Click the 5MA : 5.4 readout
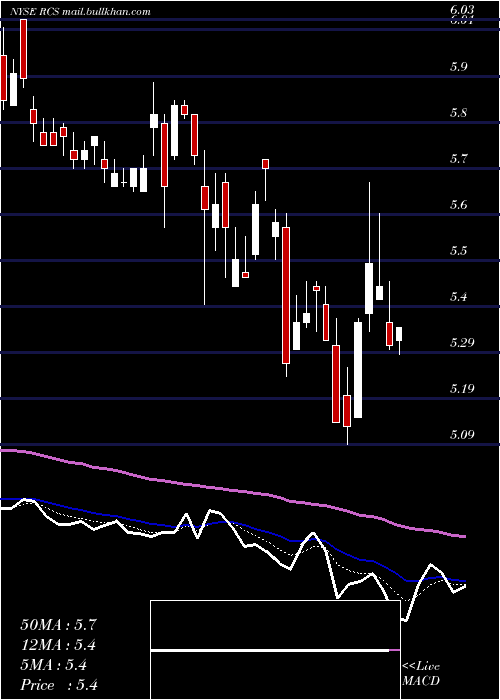This screenshot has width=500, height=700. pos(54,665)
